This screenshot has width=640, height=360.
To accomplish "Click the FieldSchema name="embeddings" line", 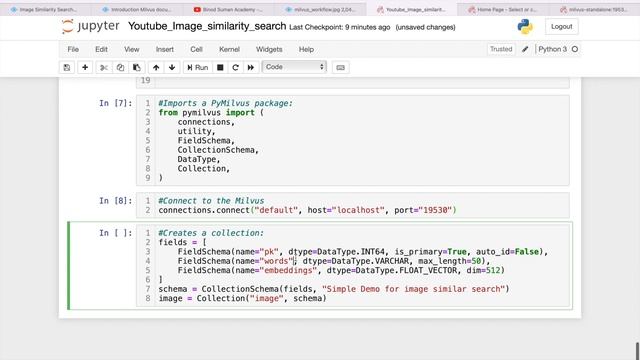I will [x=341, y=271].
